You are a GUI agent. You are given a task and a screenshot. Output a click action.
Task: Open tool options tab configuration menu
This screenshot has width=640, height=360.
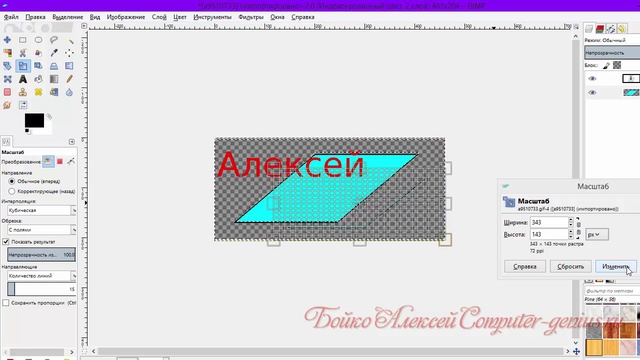coord(72,142)
